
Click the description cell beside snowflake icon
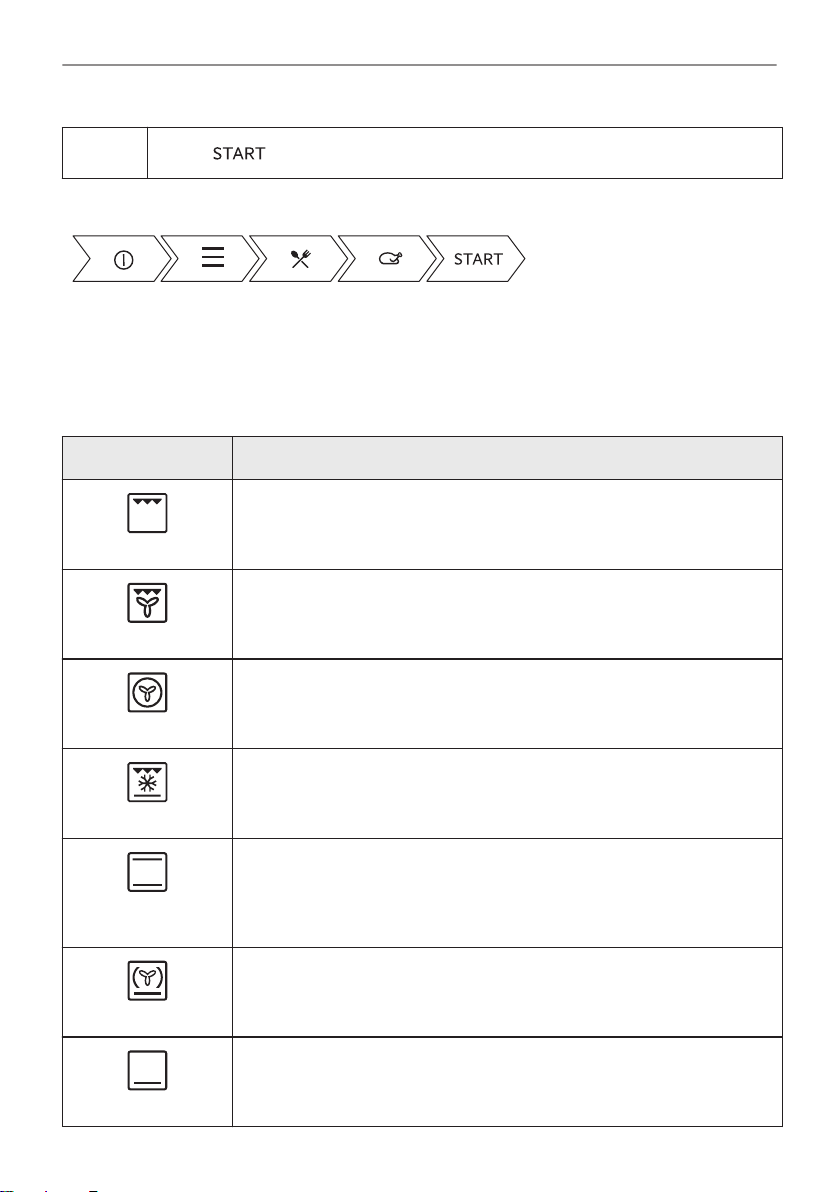[507, 794]
